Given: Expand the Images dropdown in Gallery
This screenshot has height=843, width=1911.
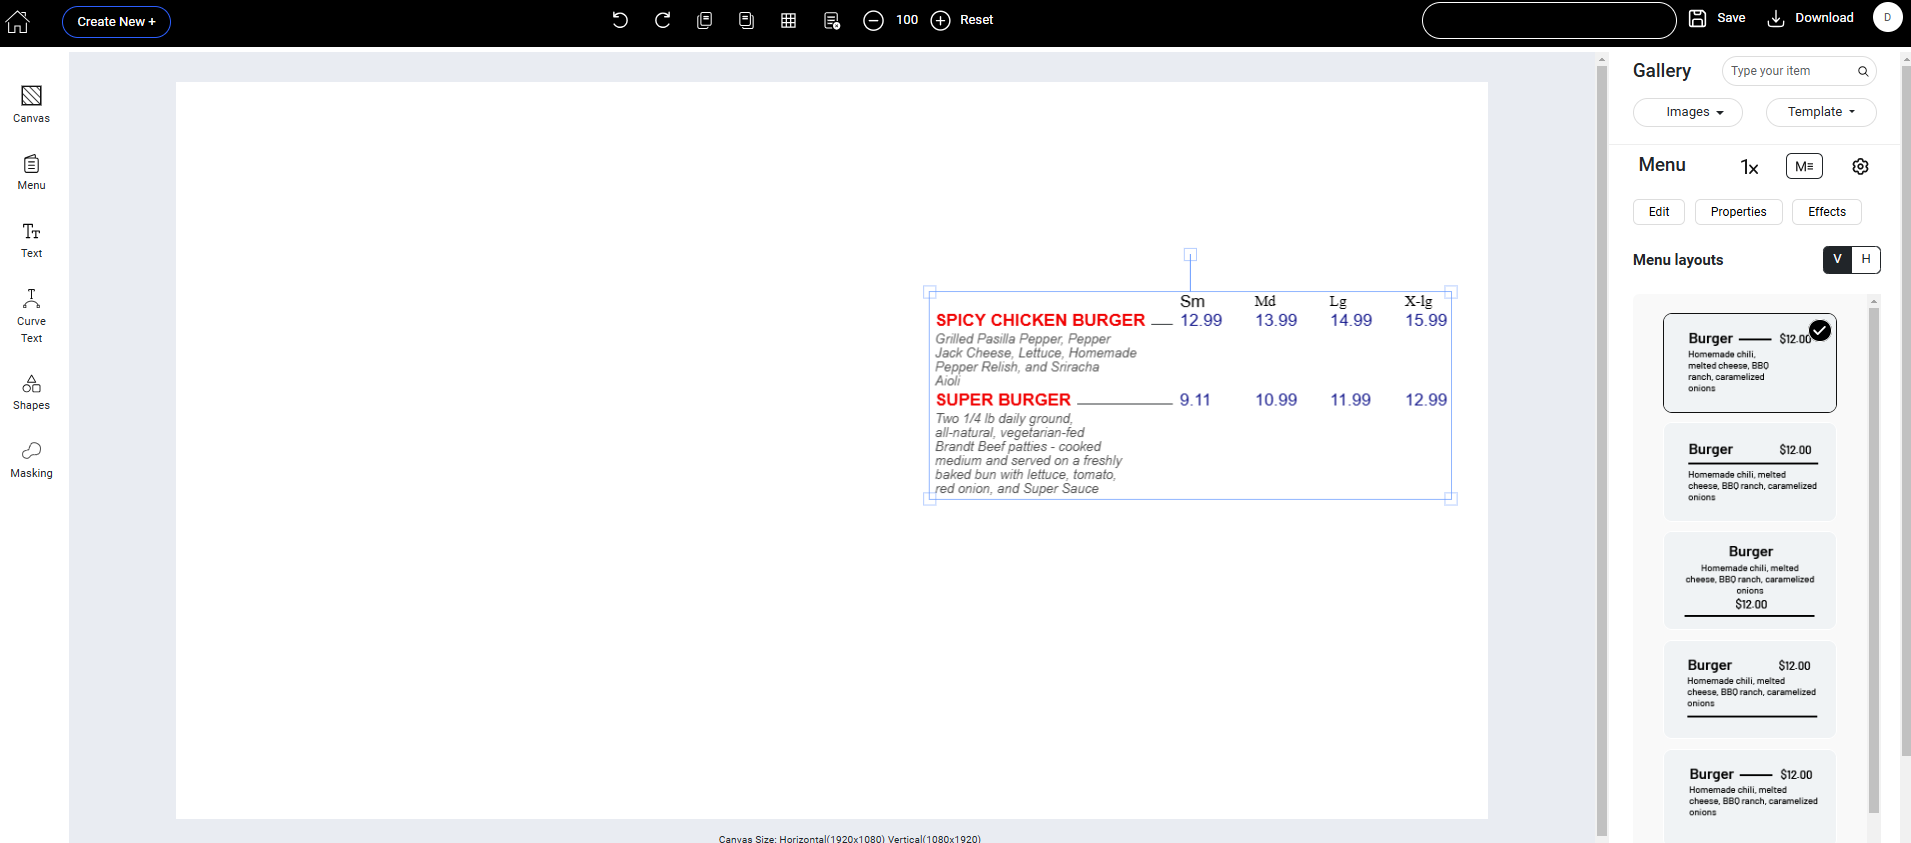Looking at the screenshot, I should coord(1688,112).
